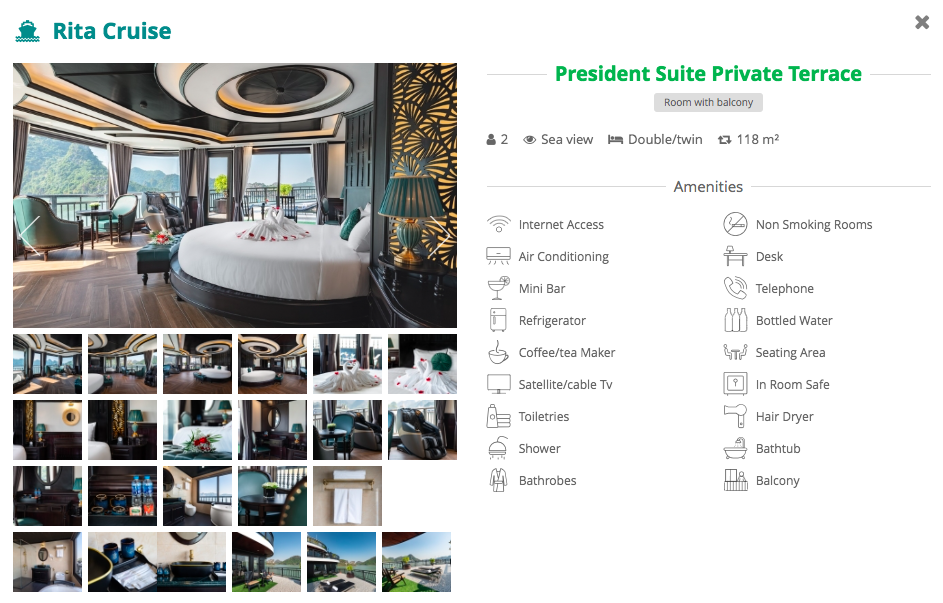Click the Bathrobes icon

(x=499, y=480)
